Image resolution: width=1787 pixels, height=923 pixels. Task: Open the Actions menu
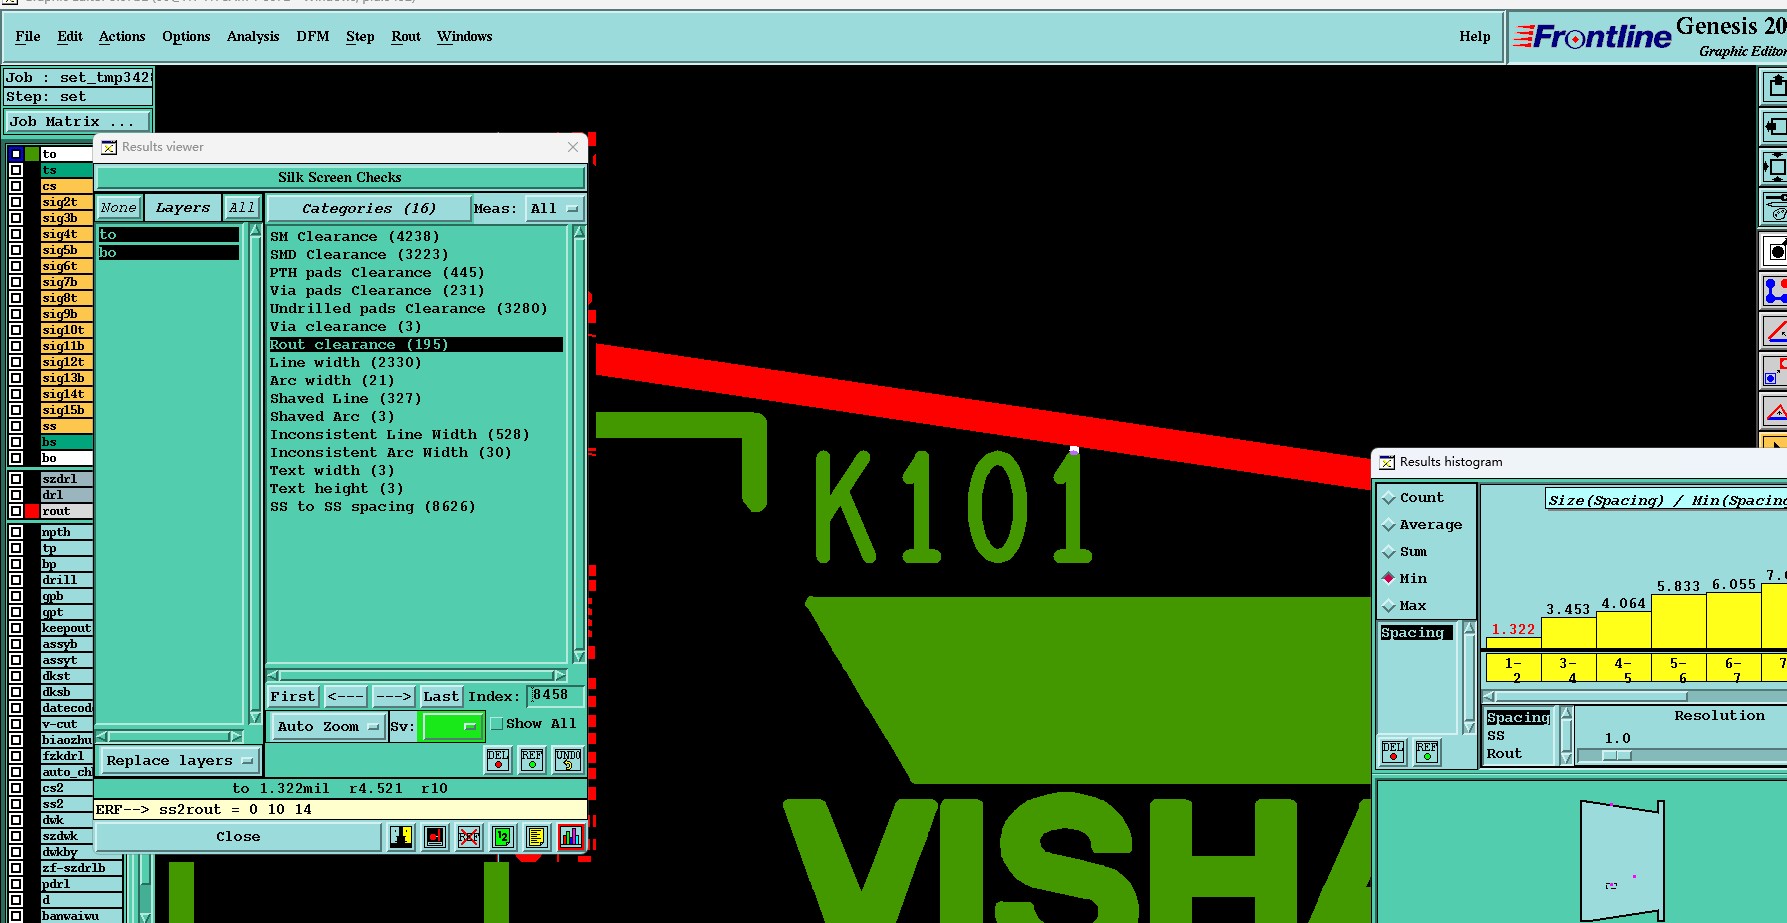pyautogui.click(x=122, y=36)
